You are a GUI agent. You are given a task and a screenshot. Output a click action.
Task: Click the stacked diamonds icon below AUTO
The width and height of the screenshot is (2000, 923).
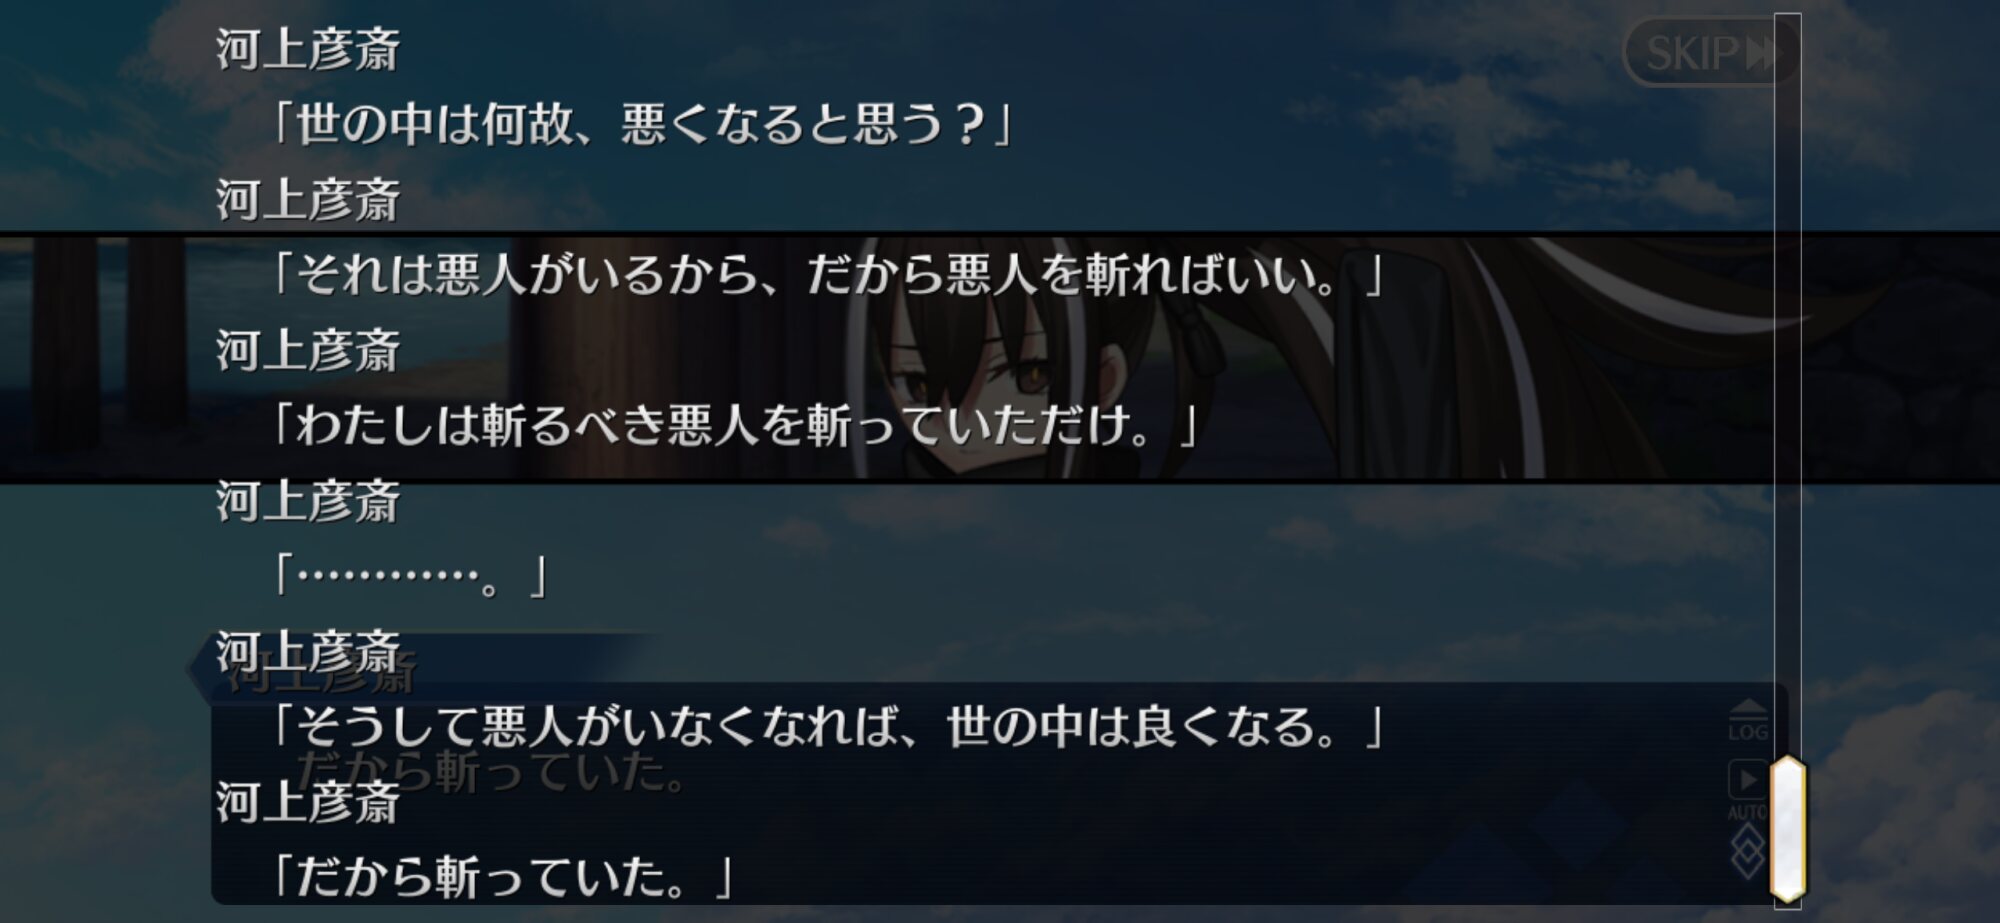(1747, 851)
